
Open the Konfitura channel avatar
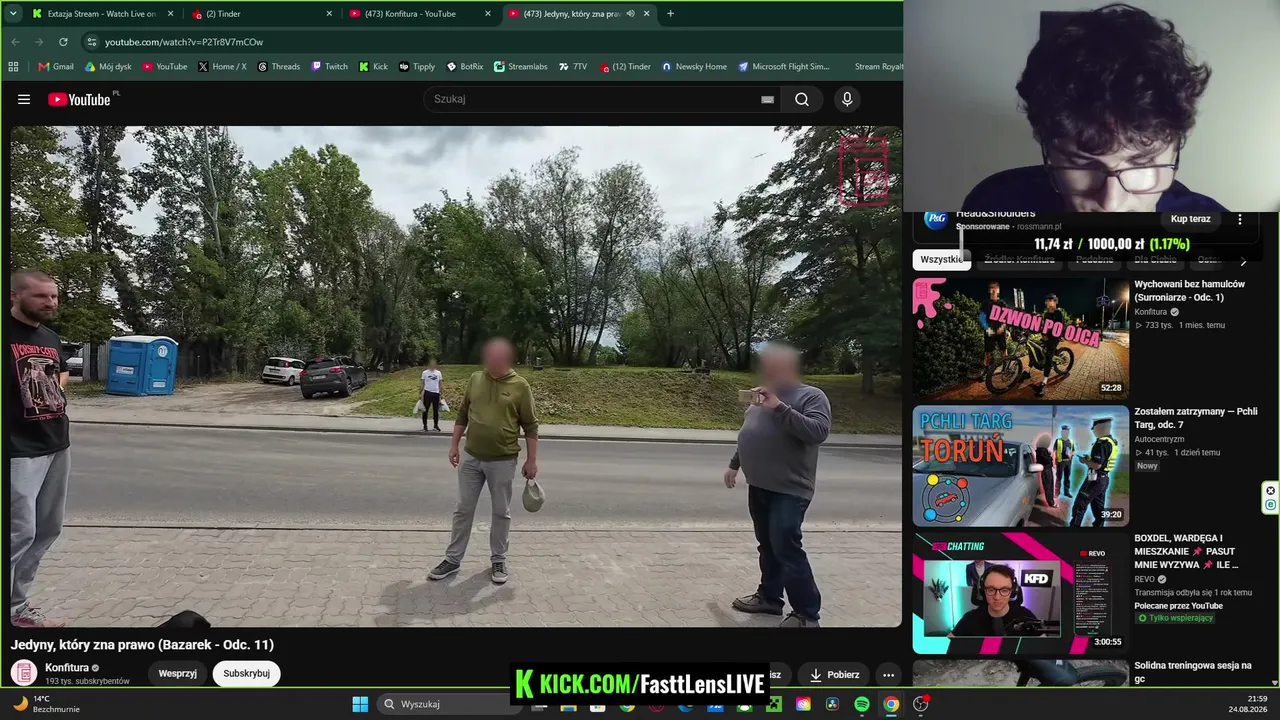point(24,673)
